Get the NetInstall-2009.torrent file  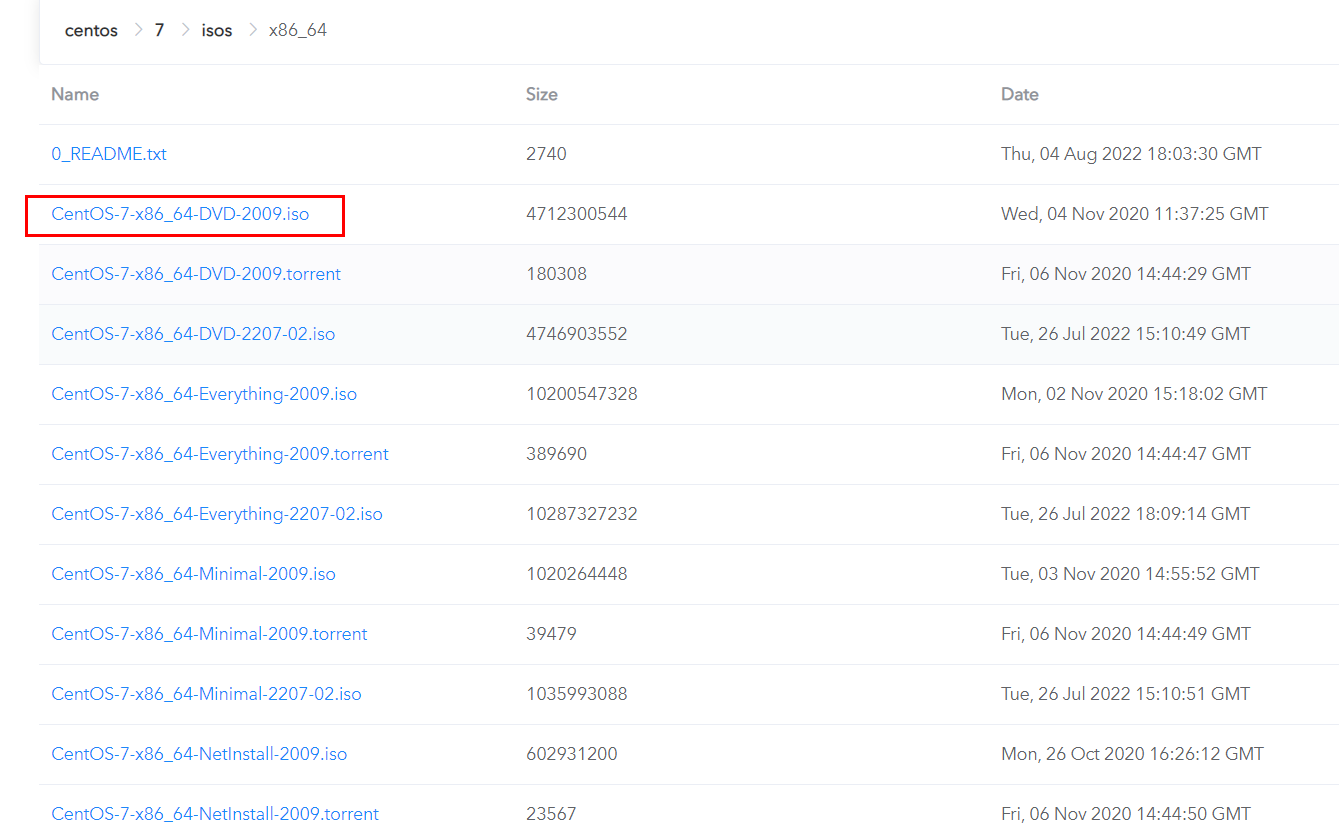[x=215, y=814]
